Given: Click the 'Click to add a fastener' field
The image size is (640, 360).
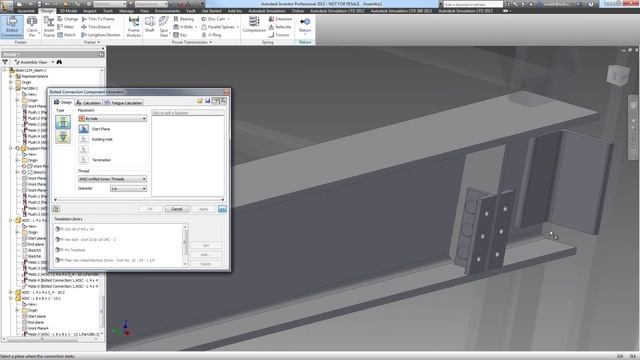Looking at the screenshot, I should click(x=188, y=113).
